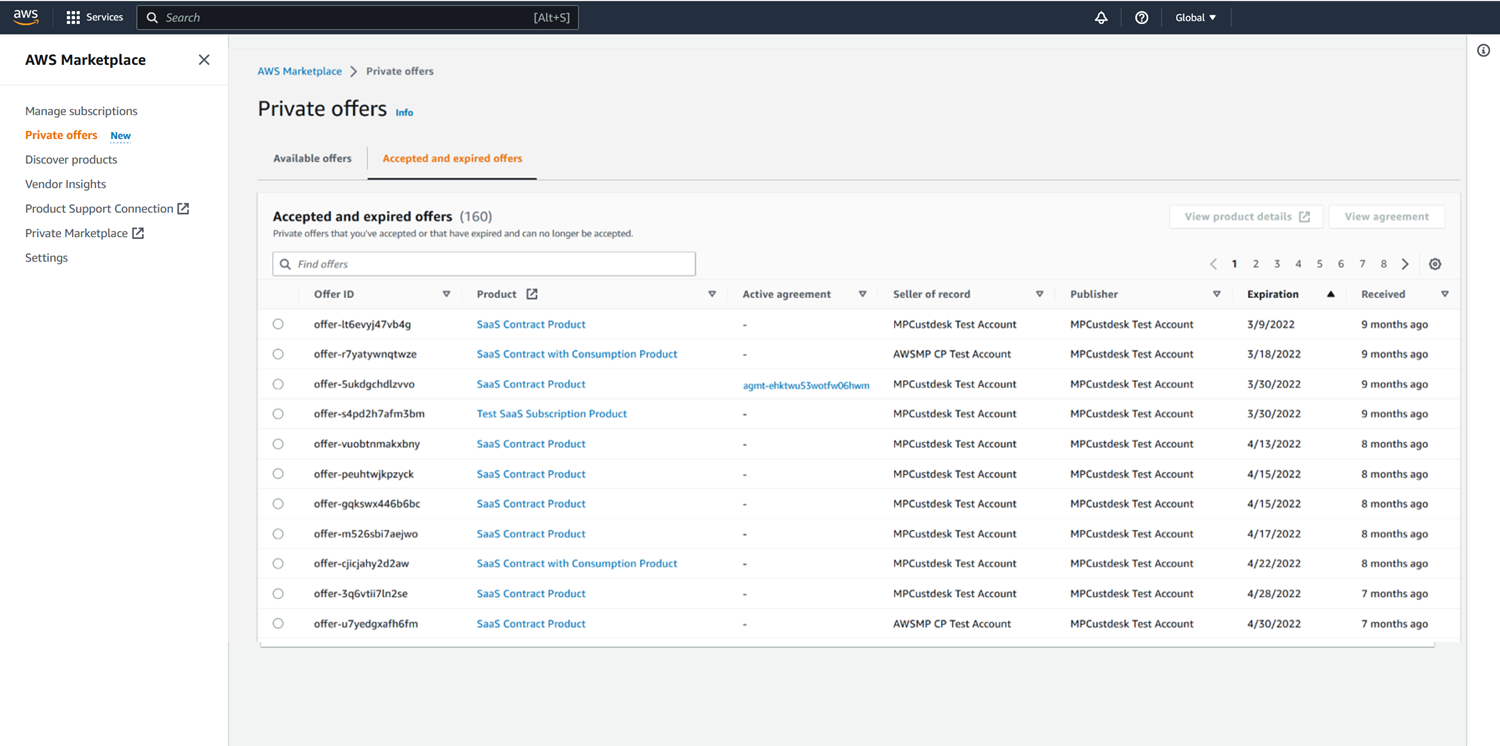Go to page 2 of offers
Screen dimensions: 1500x746
pyautogui.click(x=1256, y=264)
